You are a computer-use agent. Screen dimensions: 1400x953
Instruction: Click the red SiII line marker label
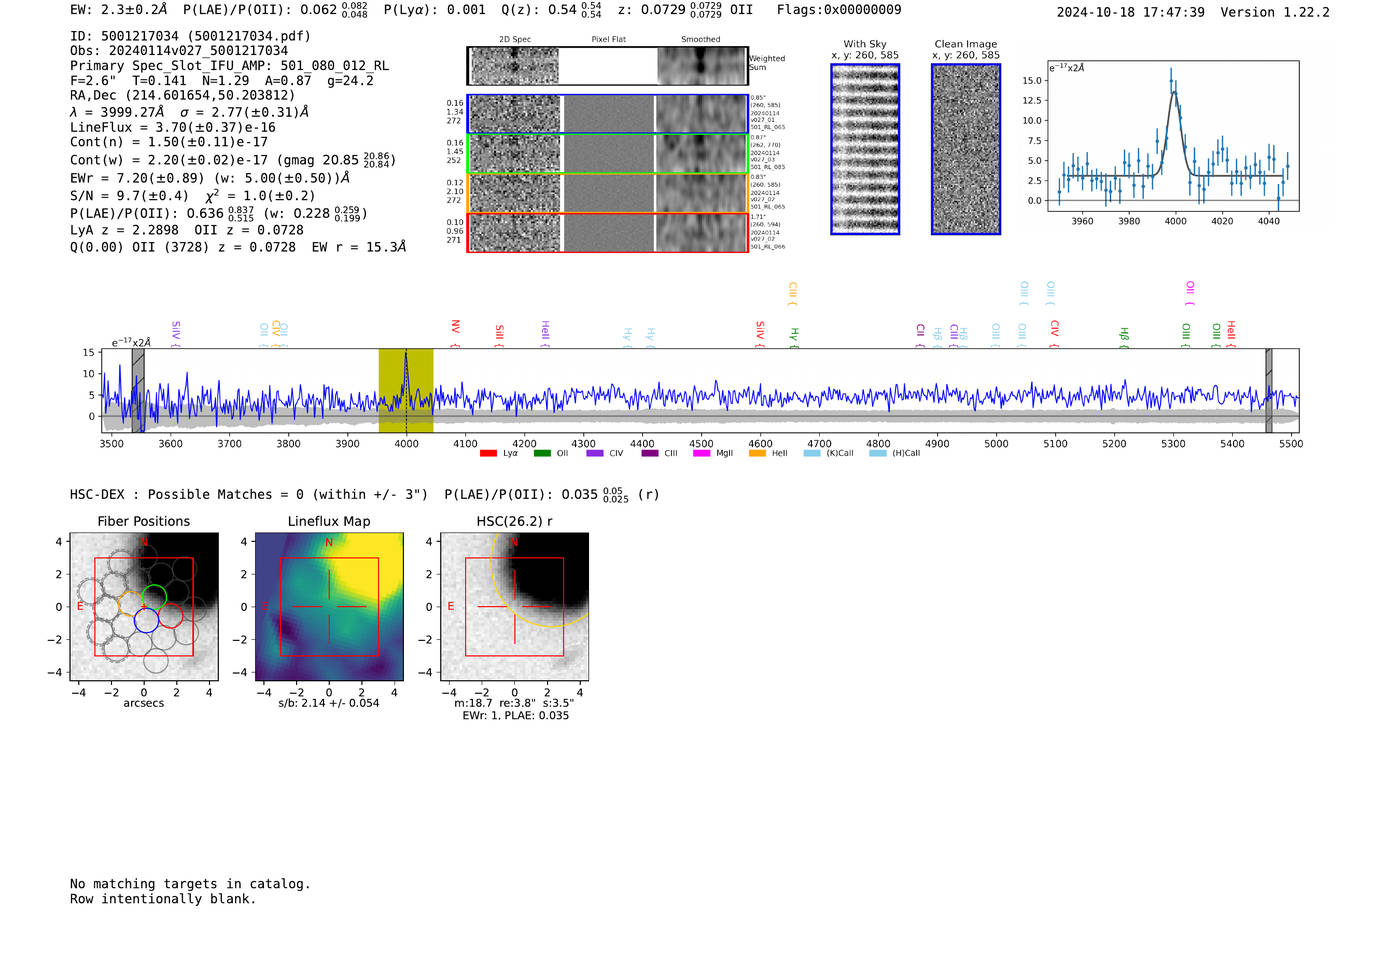click(500, 332)
